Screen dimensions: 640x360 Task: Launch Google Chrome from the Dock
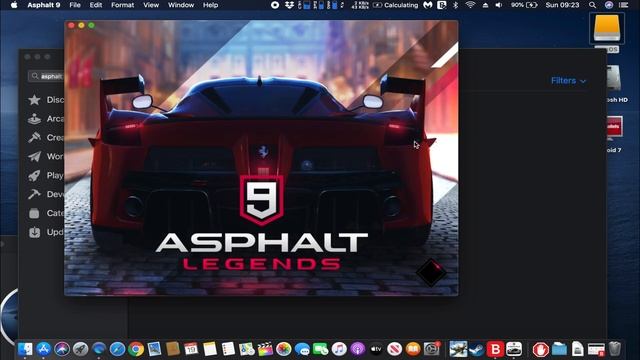click(136, 349)
